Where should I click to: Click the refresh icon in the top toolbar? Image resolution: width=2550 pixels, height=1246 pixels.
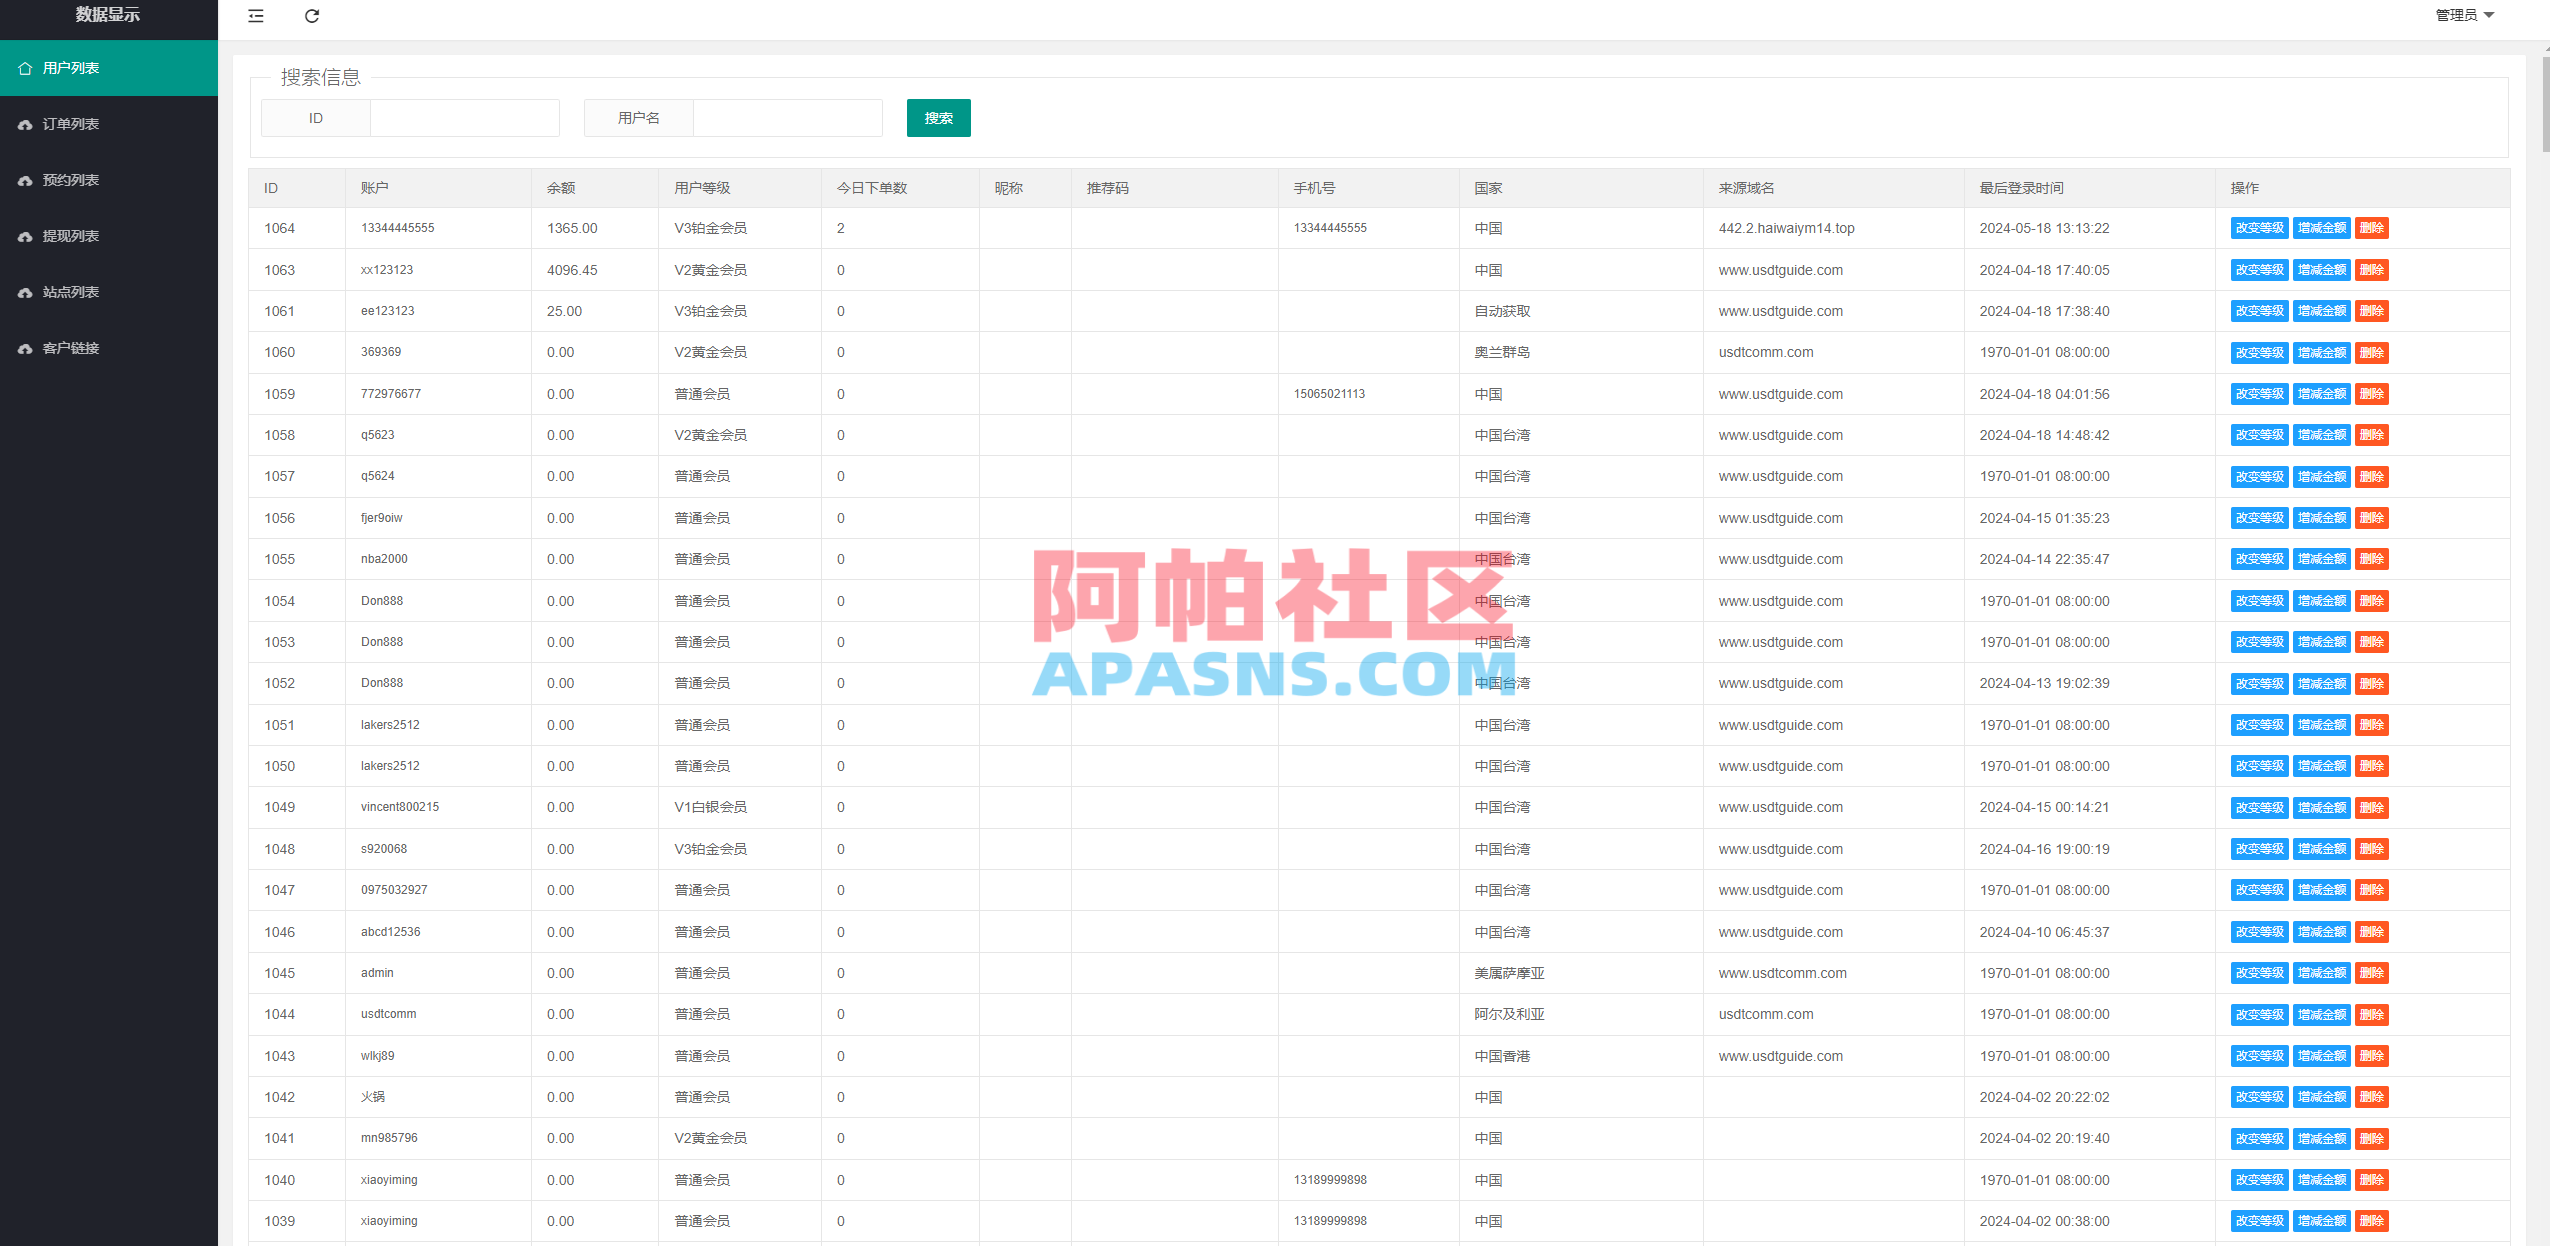pyautogui.click(x=312, y=16)
